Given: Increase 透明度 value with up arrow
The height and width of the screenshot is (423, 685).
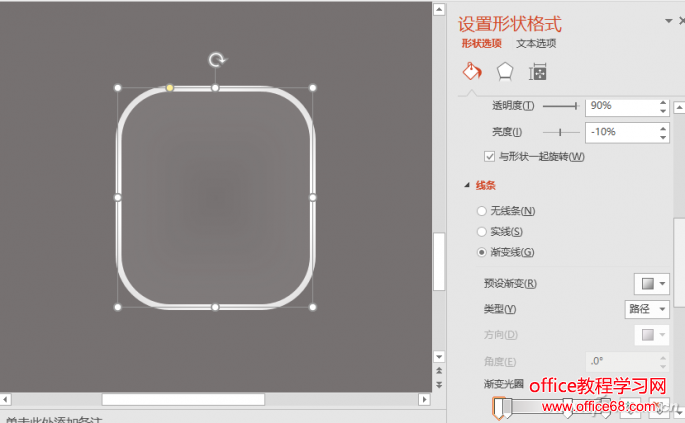Looking at the screenshot, I should click(663, 103).
